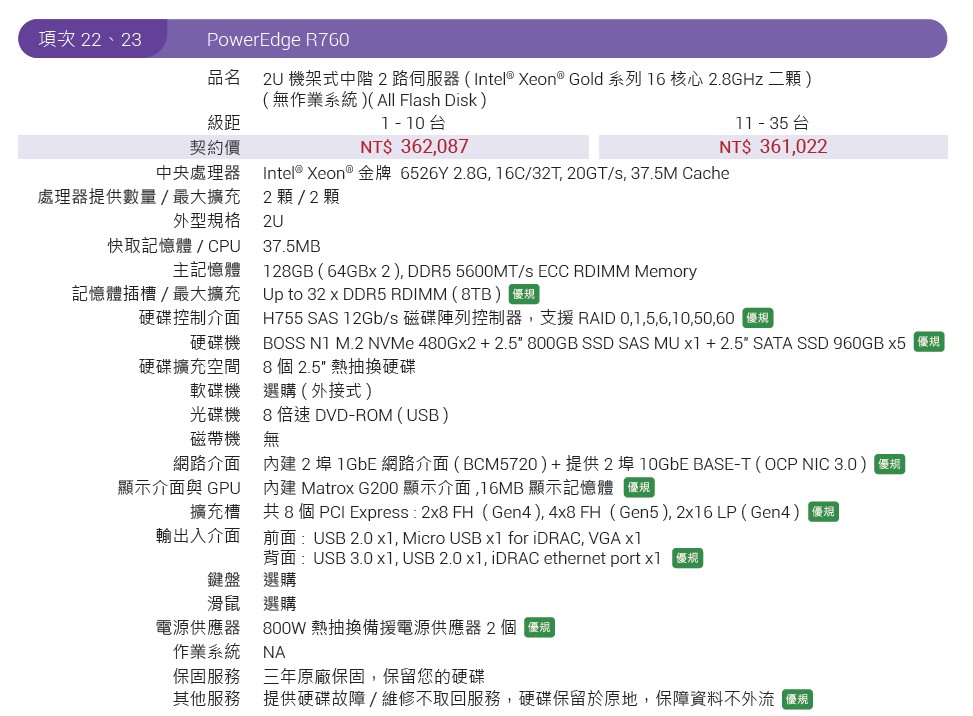Screen dimensions: 973x716
Task: Click the 處理器提供數量 / 最大擴充 label
Action: [138, 197]
